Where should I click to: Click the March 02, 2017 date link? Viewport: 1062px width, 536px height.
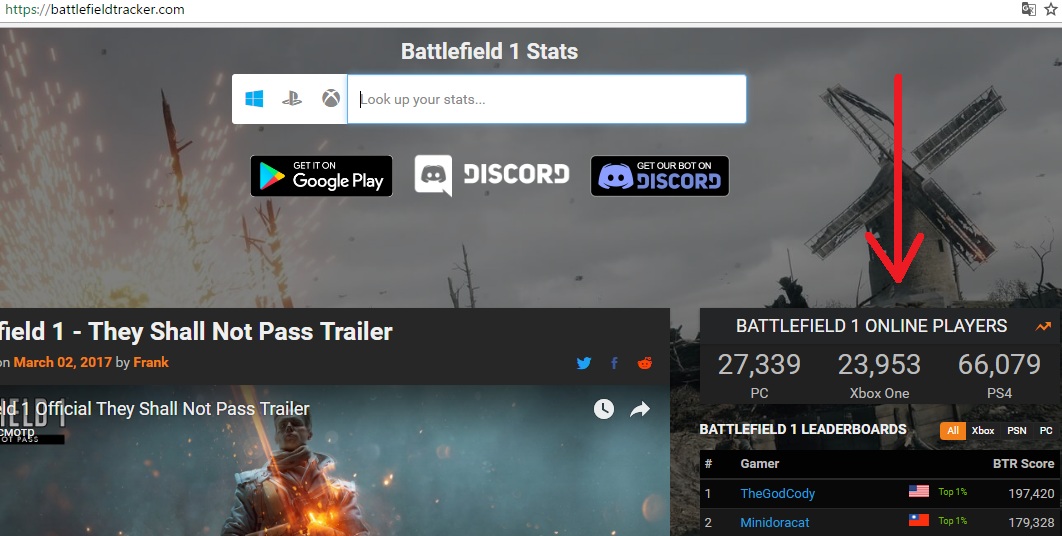tap(62, 362)
